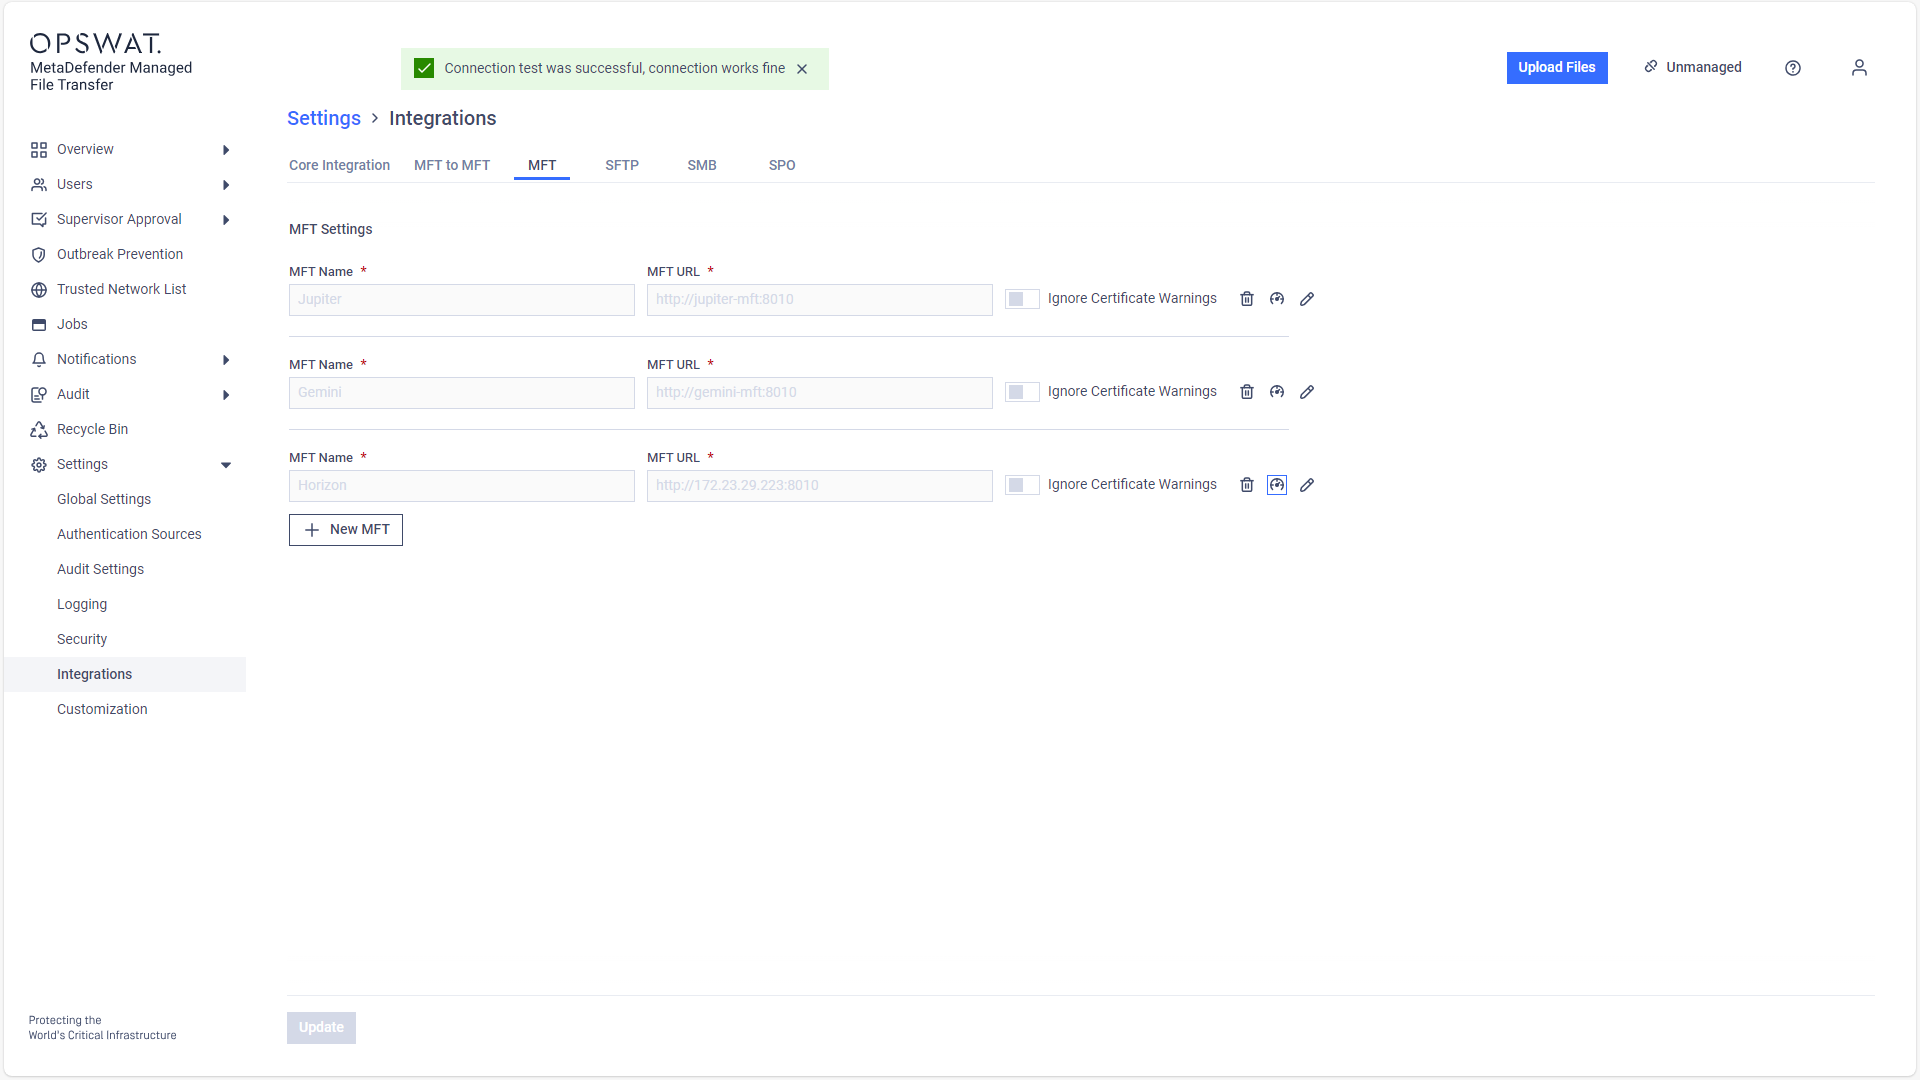The image size is (1920, 1080).
Task: Click the Supervisor Approval checkmark icon
Action: coord(39,220)
